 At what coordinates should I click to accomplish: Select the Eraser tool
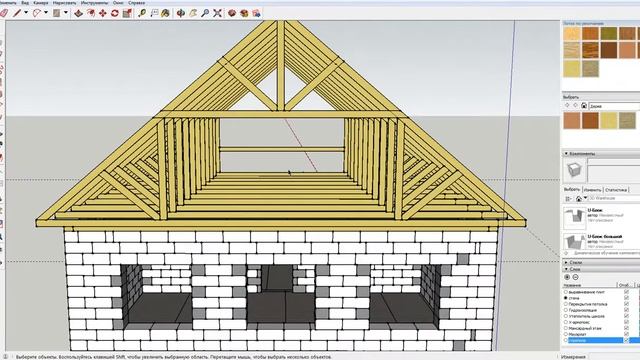pos(4,13)
